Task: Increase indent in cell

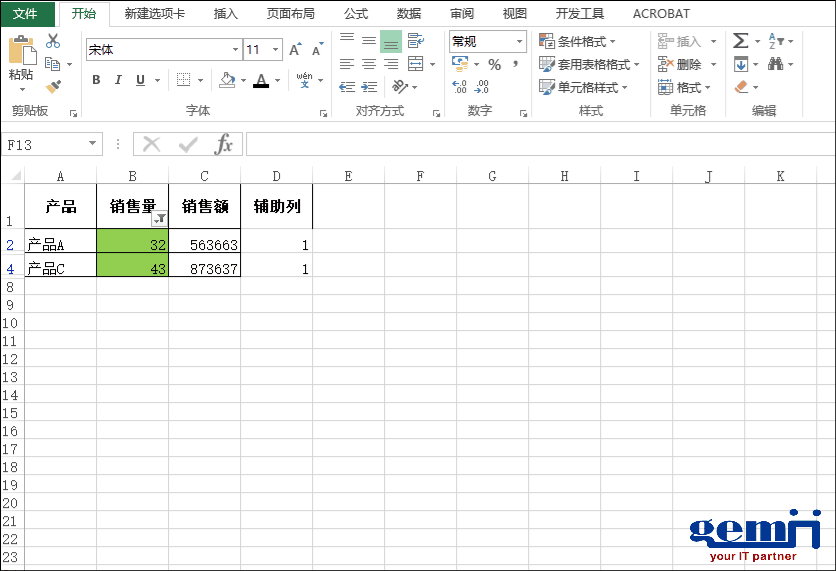Action: coord(369,87)
